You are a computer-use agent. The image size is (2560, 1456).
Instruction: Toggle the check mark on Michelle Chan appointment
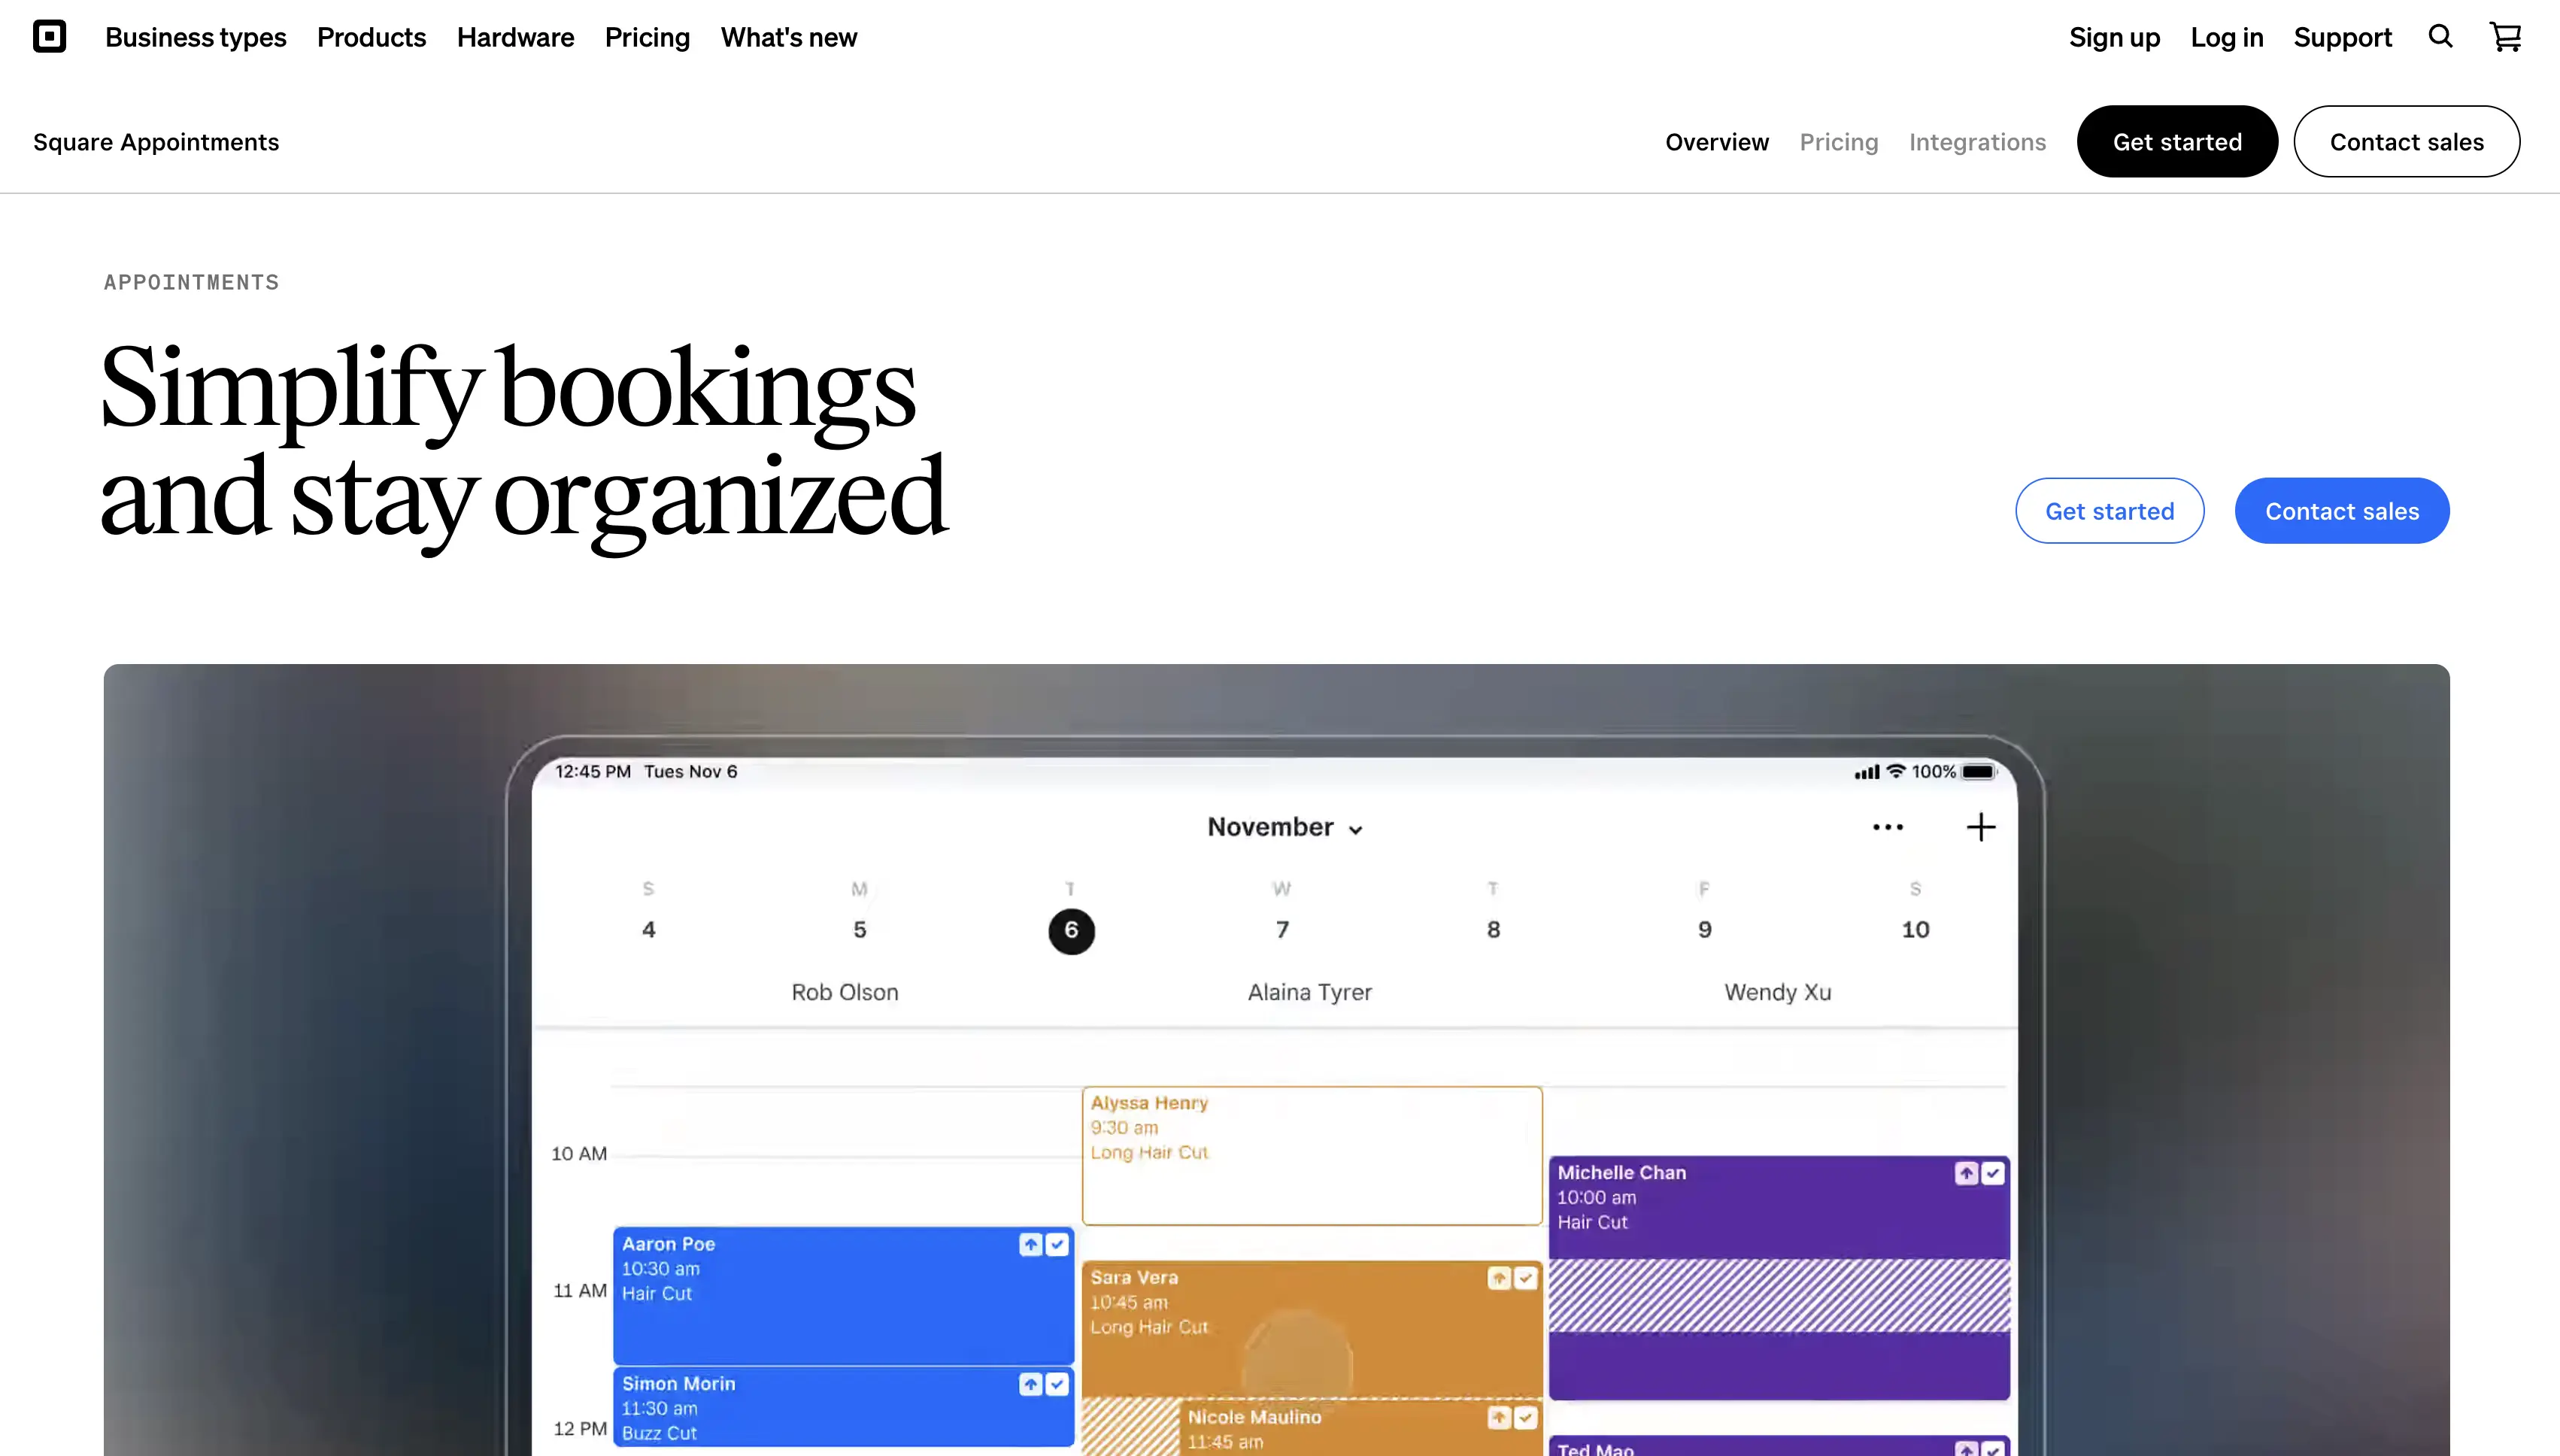click(1993, 1173)
